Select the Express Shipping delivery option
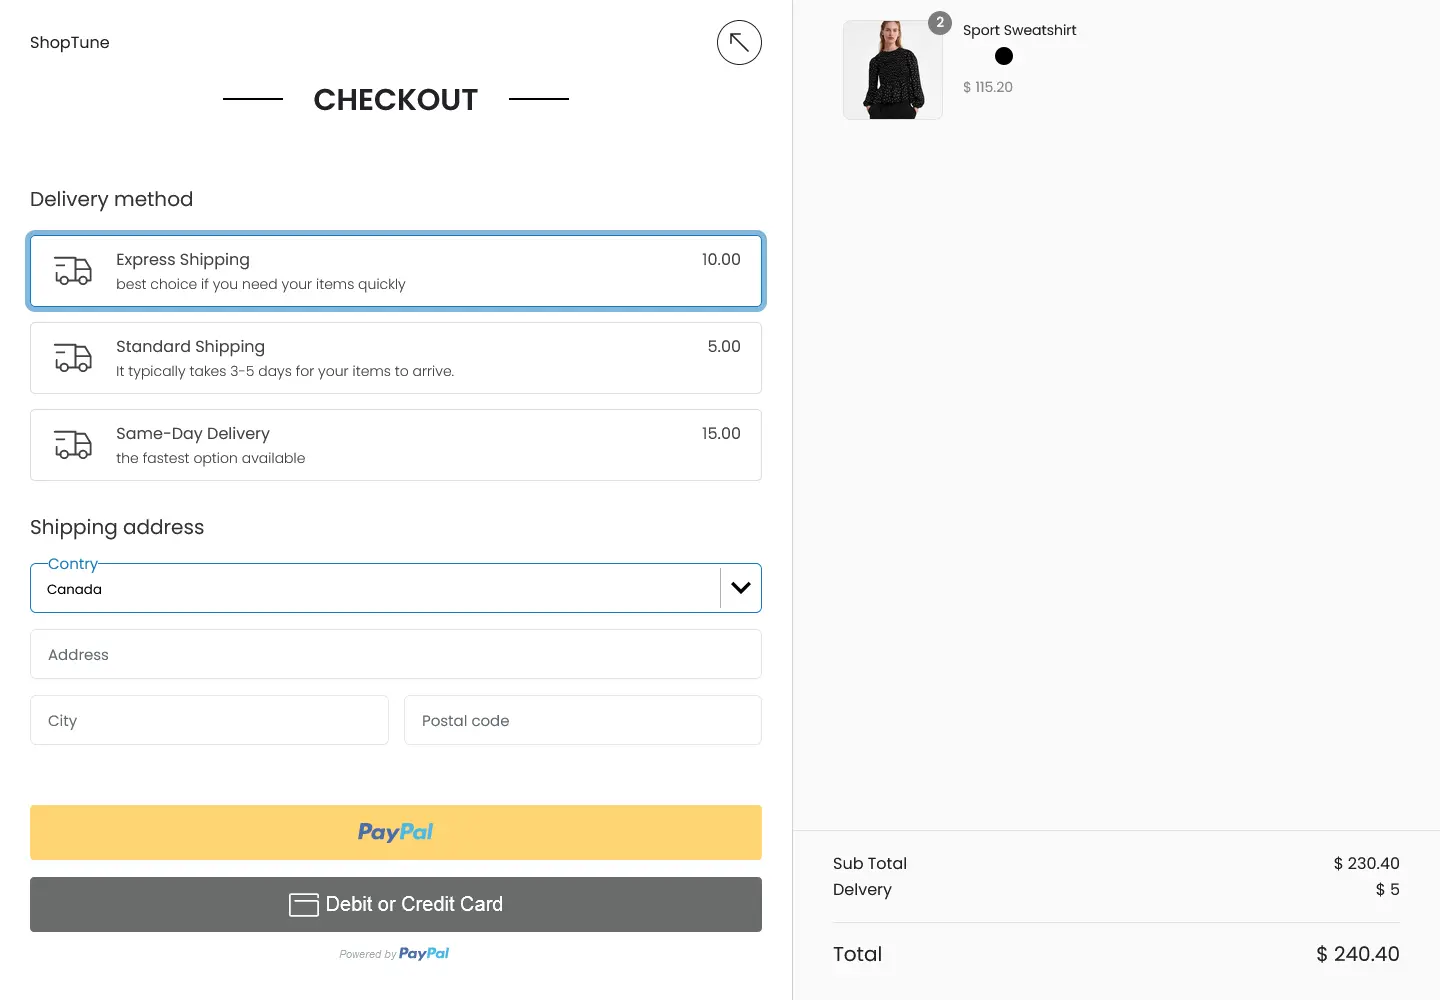The height and width of the screenshot is (1000, 1440). point(396,271)
